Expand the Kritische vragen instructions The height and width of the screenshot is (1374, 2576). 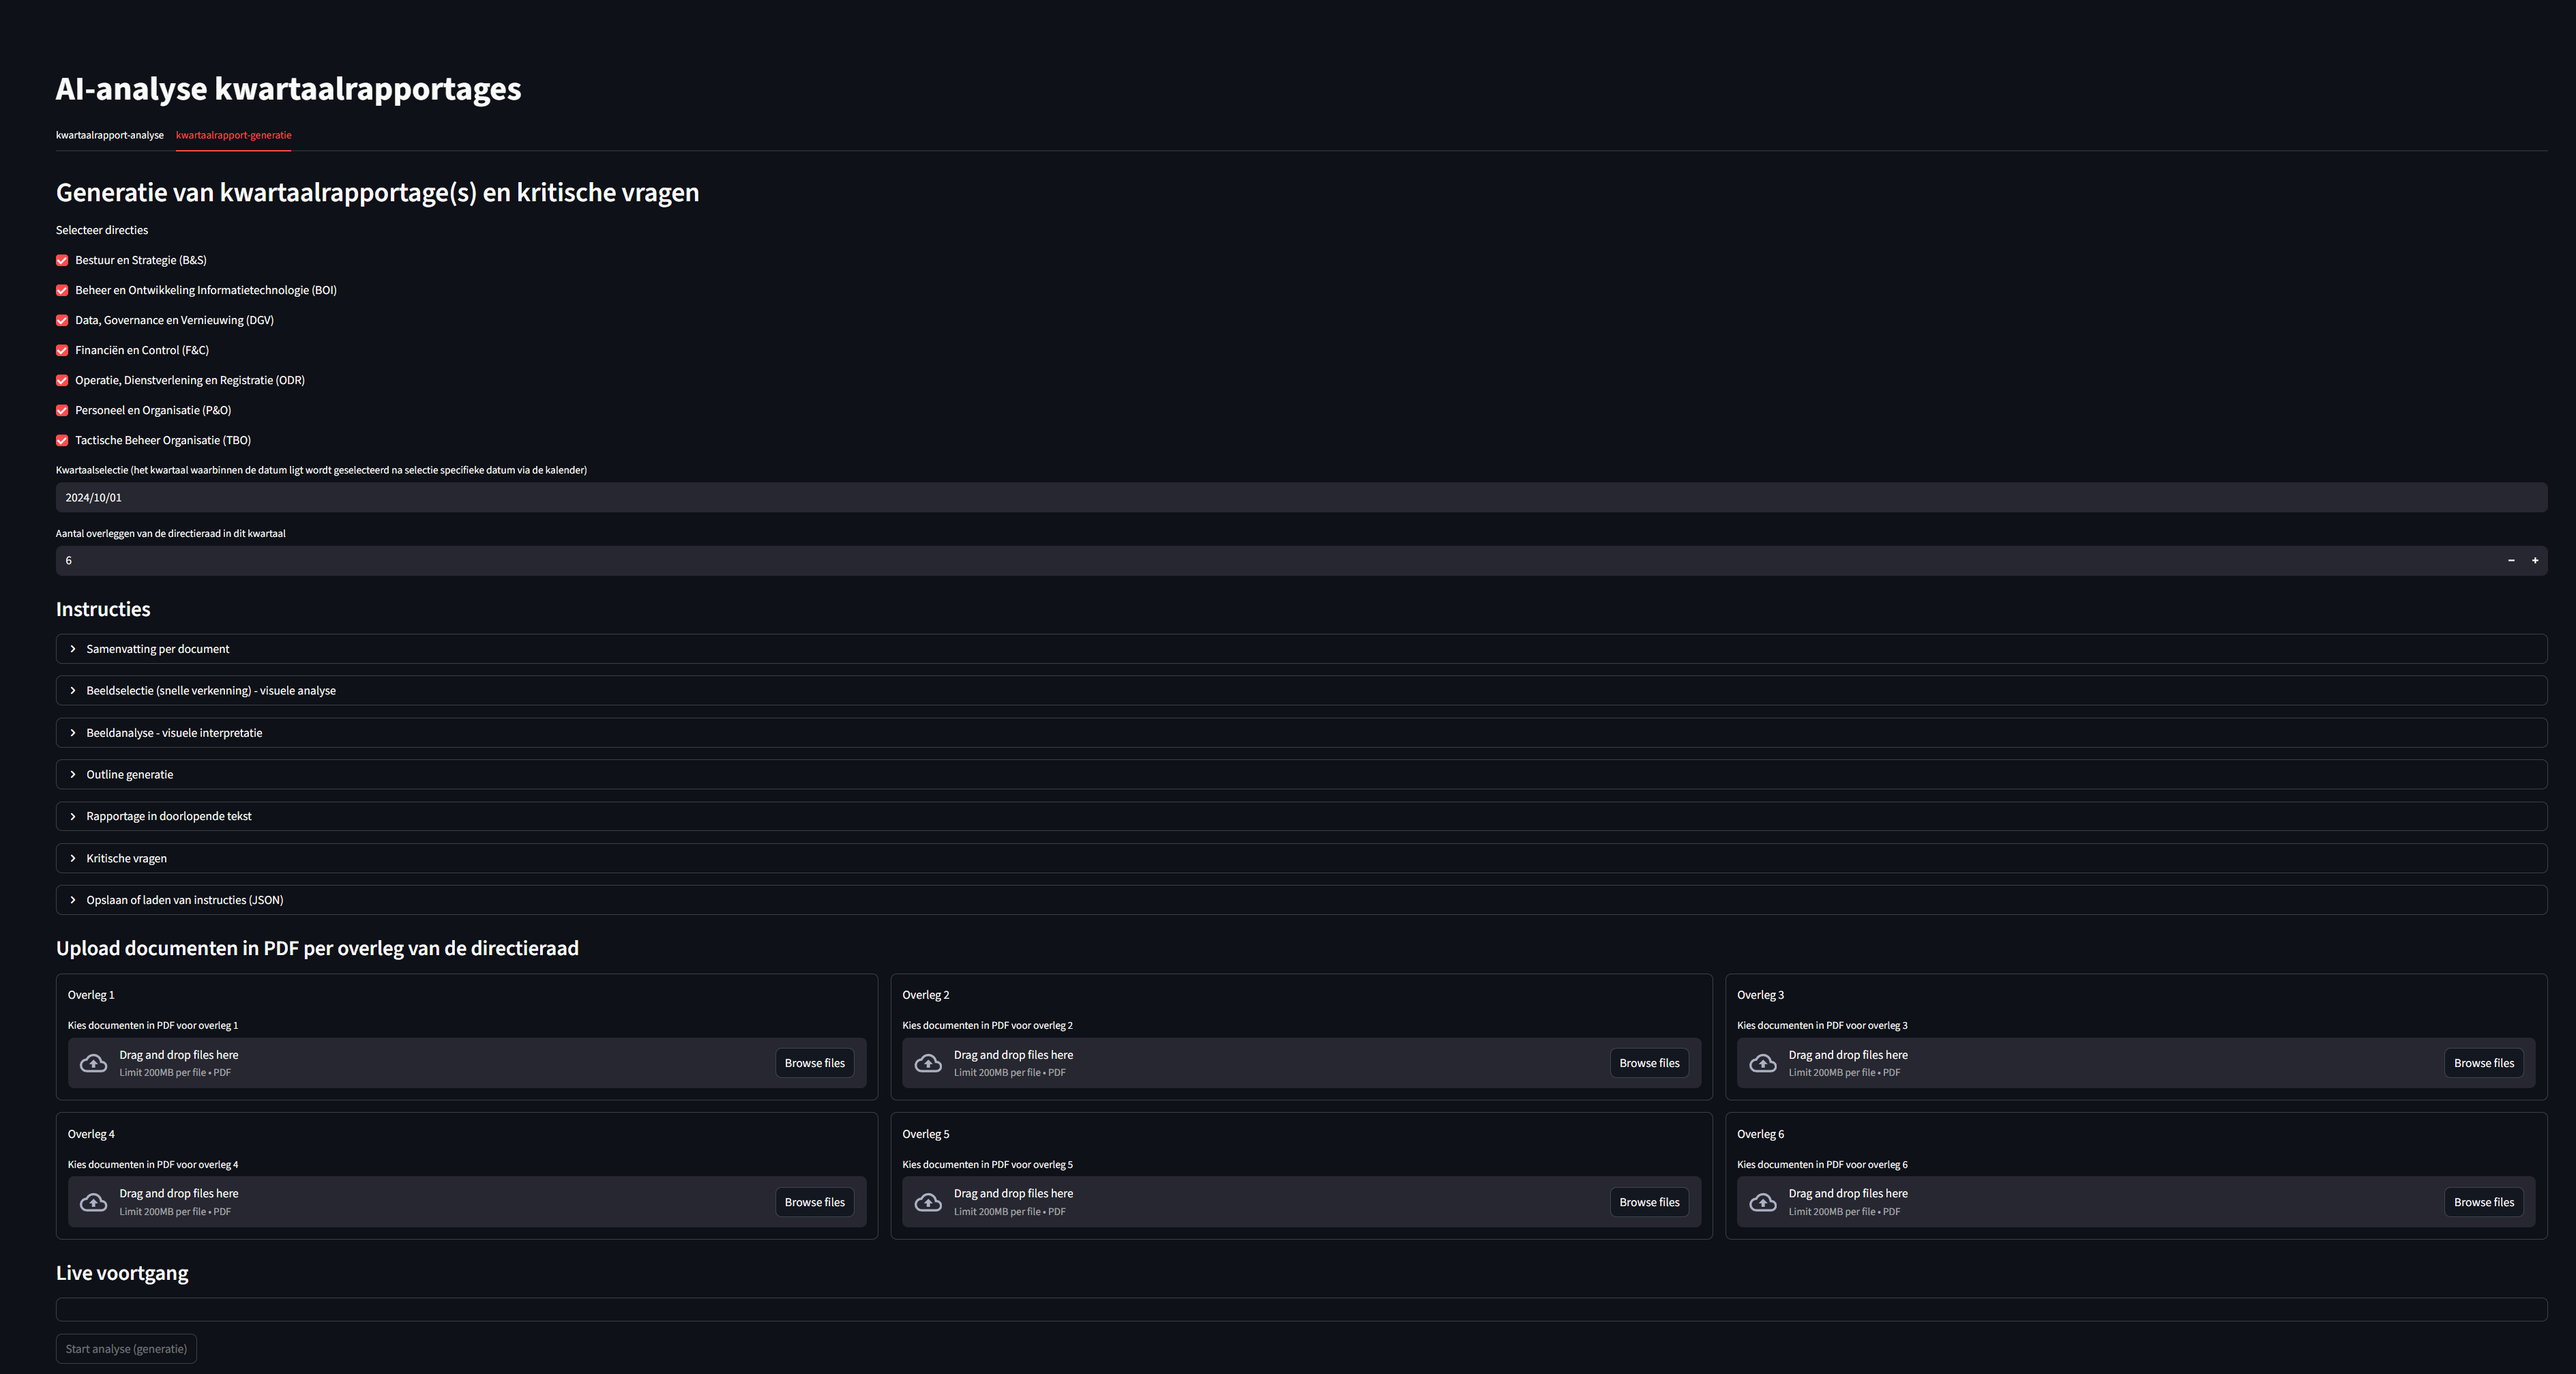[127, 858]
